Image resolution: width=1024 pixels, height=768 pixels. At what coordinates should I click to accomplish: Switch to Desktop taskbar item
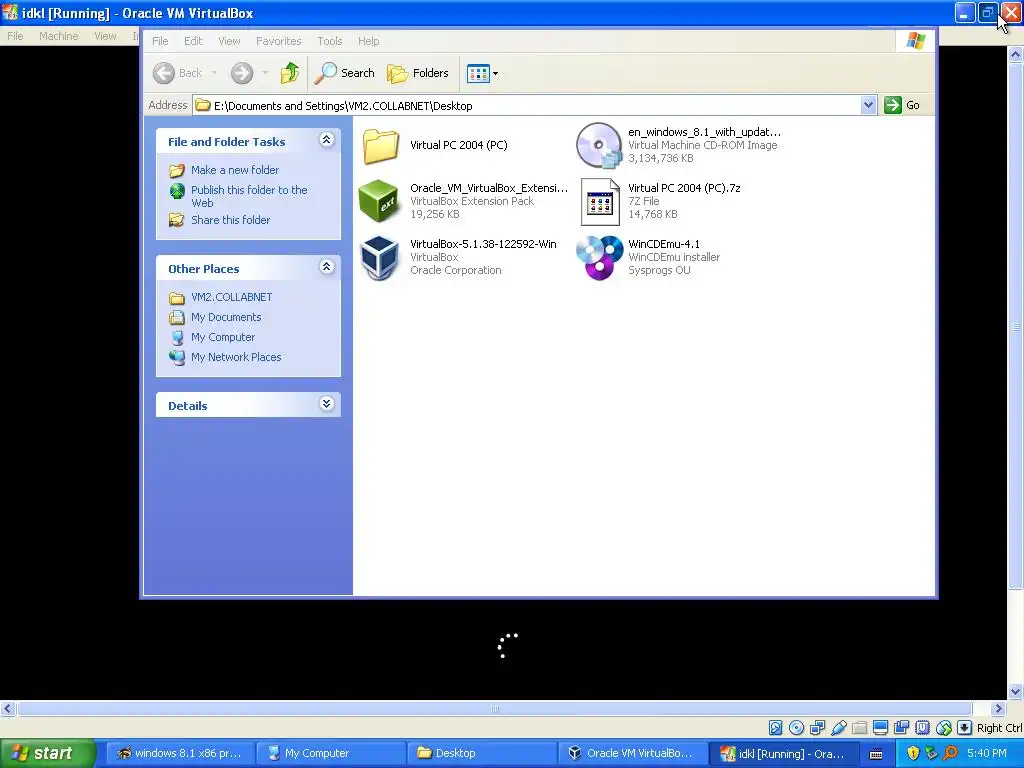point(481,753)
